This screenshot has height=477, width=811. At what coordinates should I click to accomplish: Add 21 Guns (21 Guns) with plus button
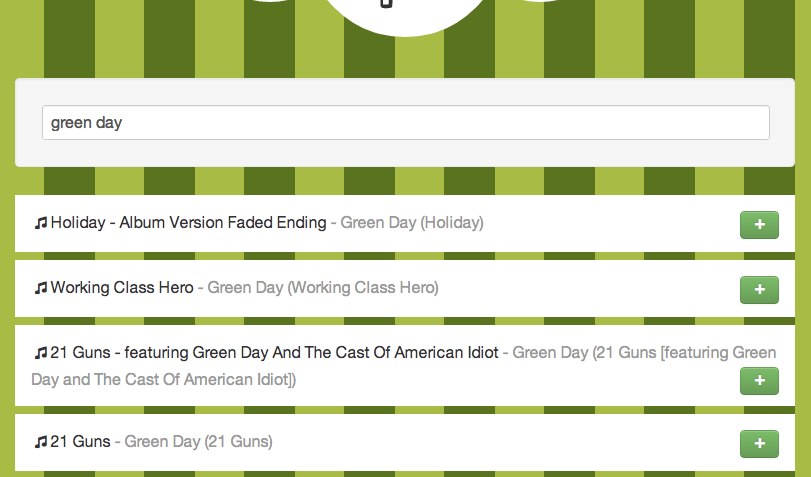759,443
